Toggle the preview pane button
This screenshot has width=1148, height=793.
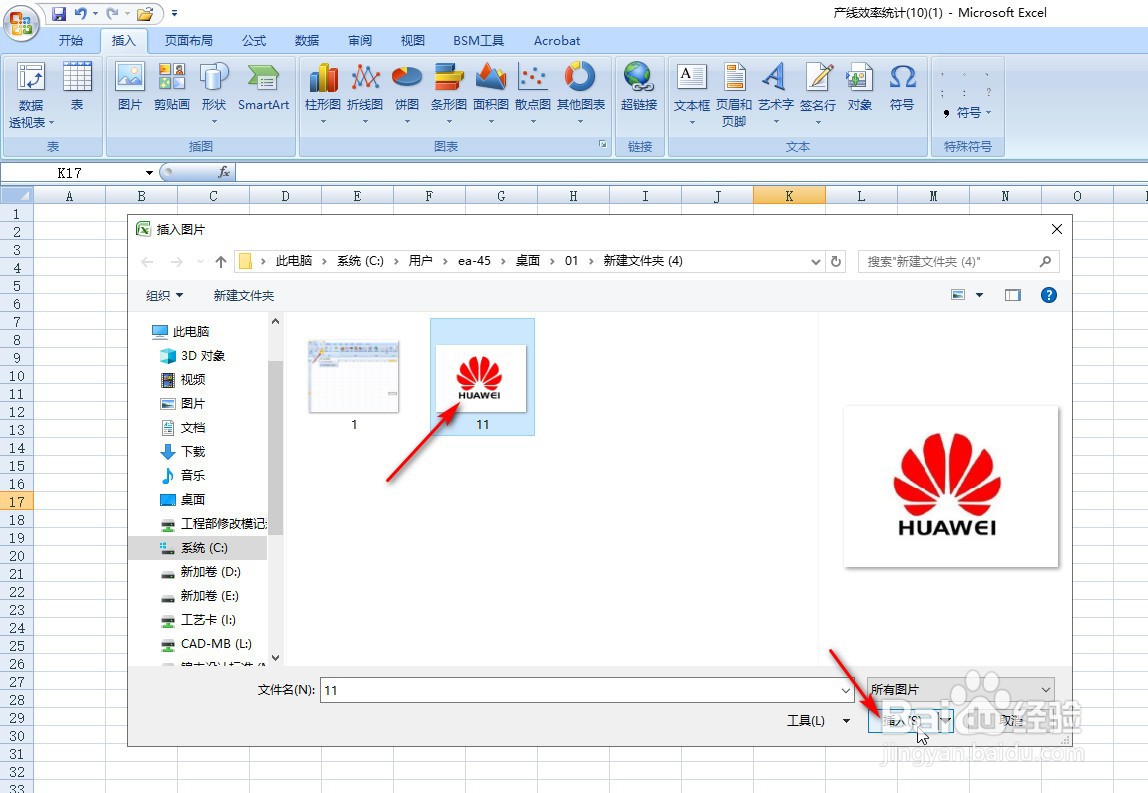(1013, 295)
